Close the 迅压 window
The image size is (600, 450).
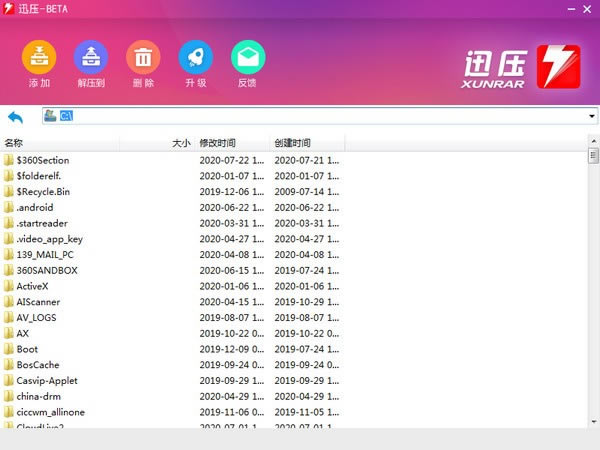[x=587, y=9]
